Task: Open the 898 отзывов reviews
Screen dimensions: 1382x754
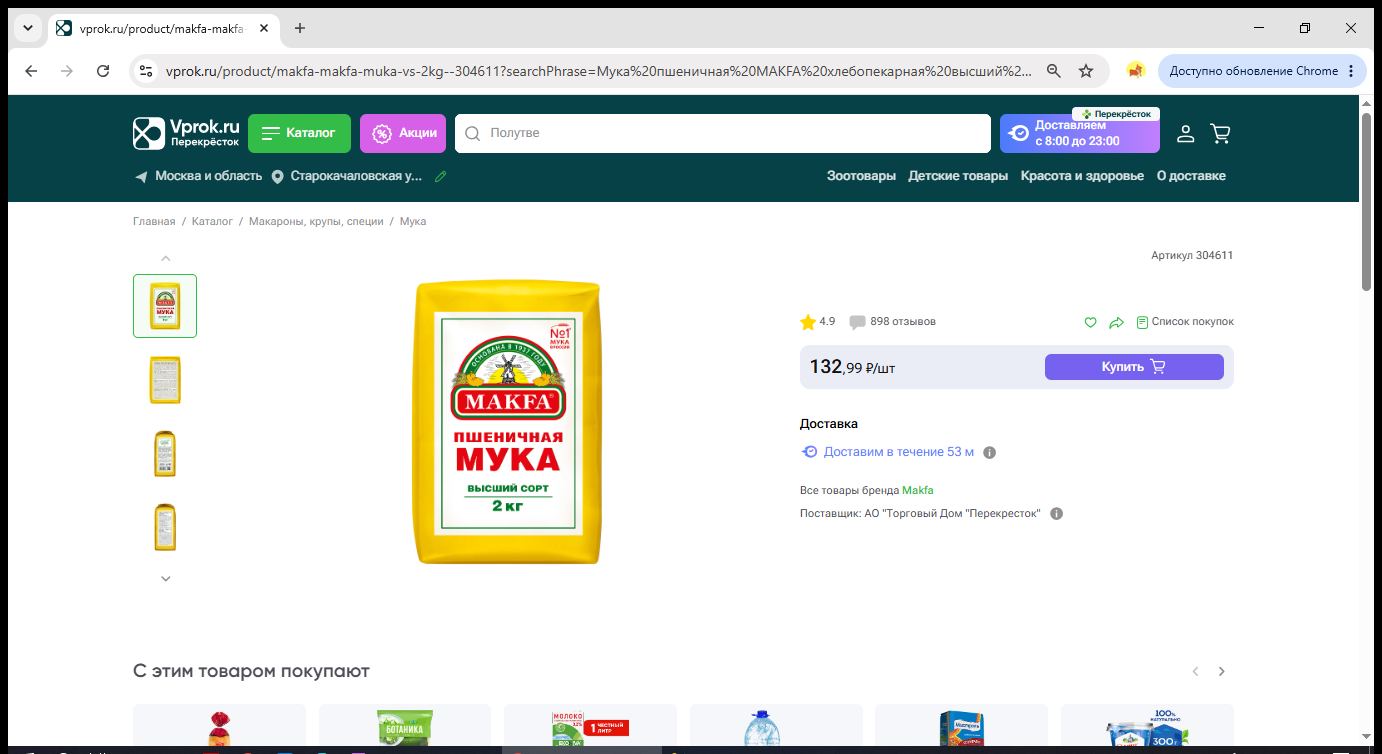Action: click(x=893, y=322)
